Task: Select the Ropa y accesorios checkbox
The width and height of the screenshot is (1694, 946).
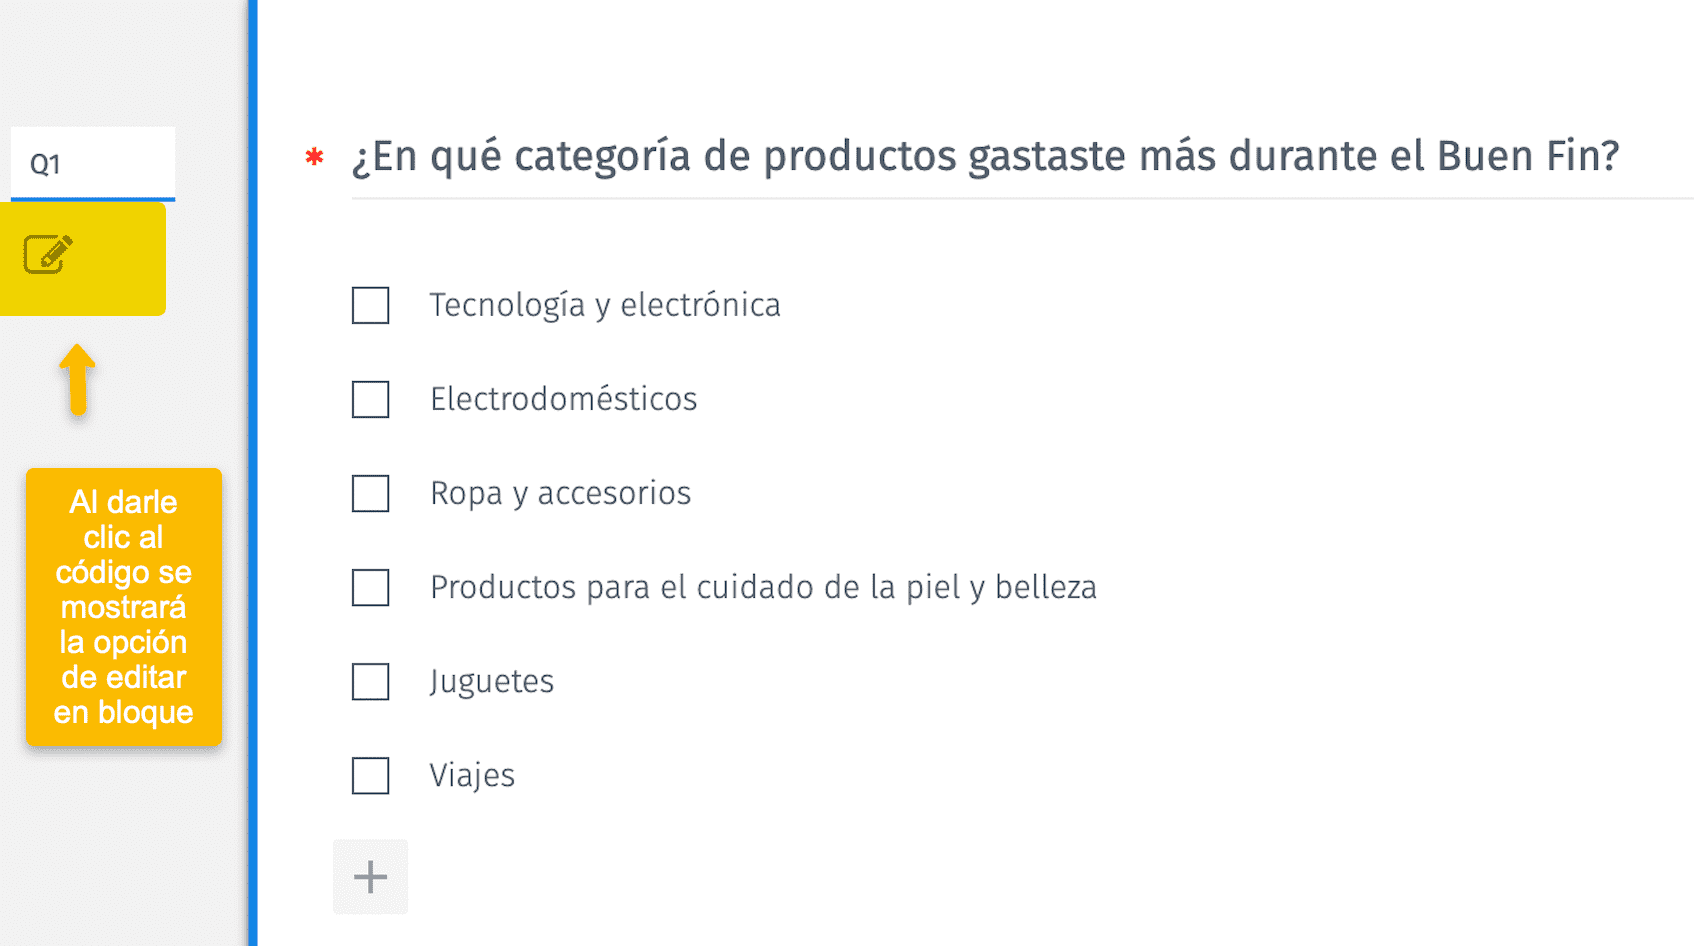Action: coord(370,494)
